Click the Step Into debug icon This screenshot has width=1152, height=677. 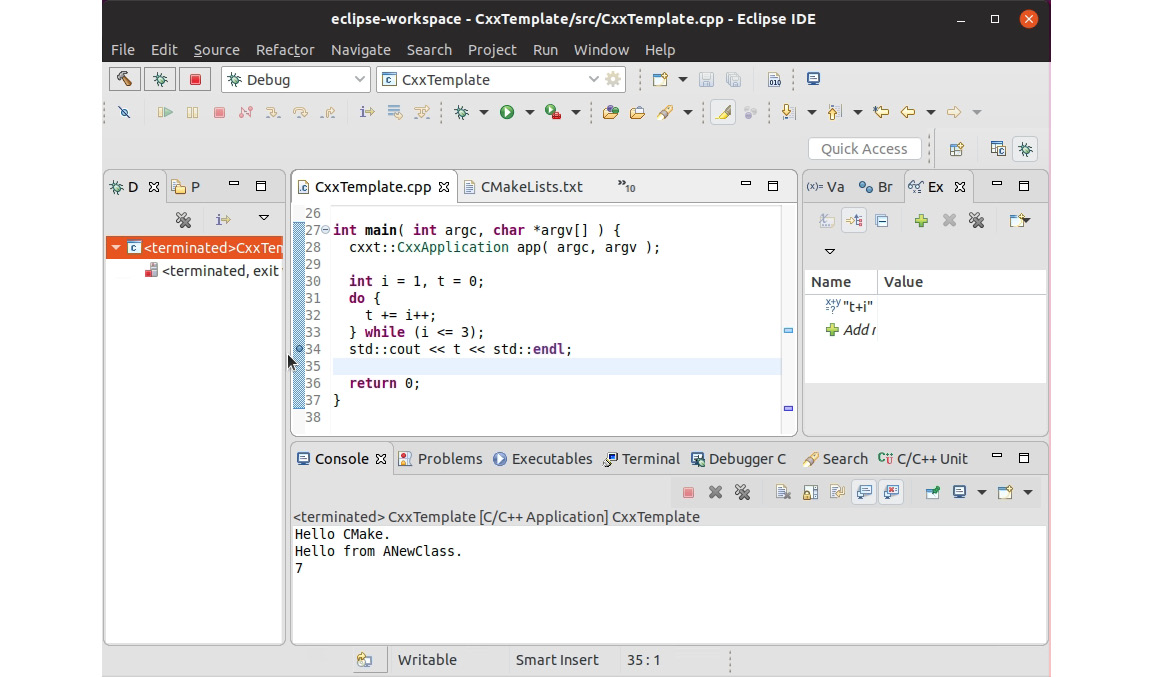(x=272, y=112)
